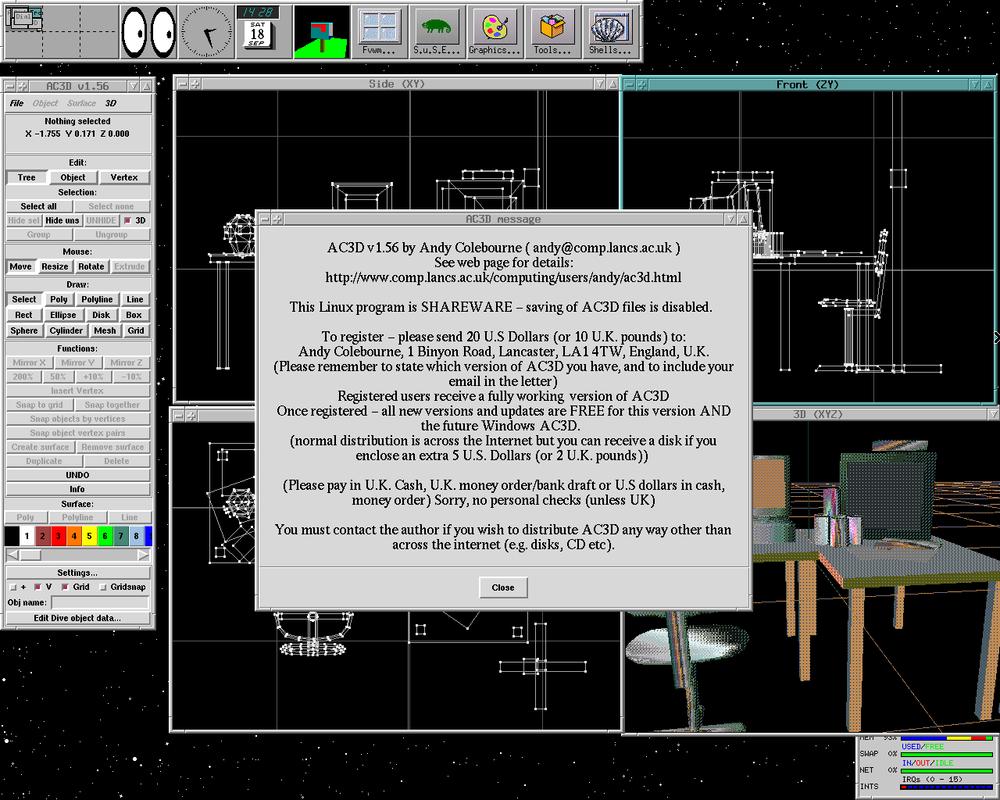Set mouse mode to Resize

(x=55, y=267)
